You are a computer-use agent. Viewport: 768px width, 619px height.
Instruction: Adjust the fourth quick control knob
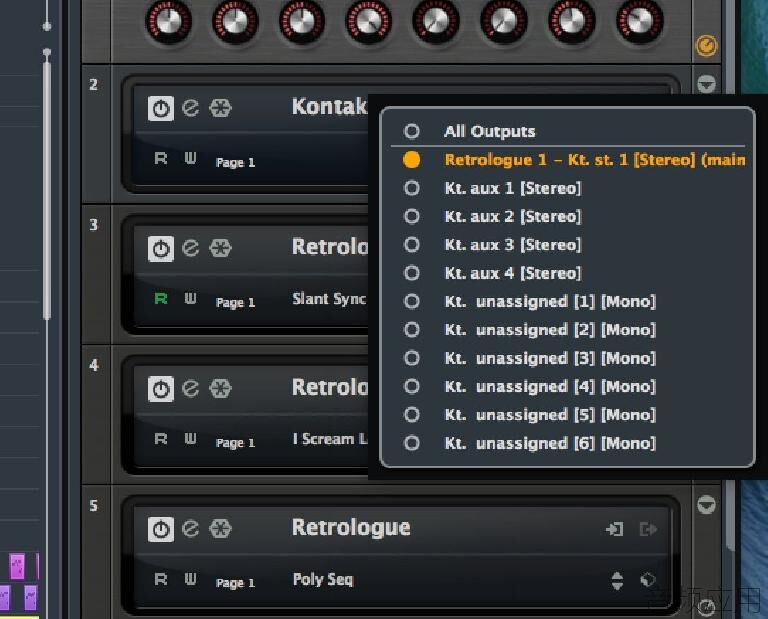(369, 22)
